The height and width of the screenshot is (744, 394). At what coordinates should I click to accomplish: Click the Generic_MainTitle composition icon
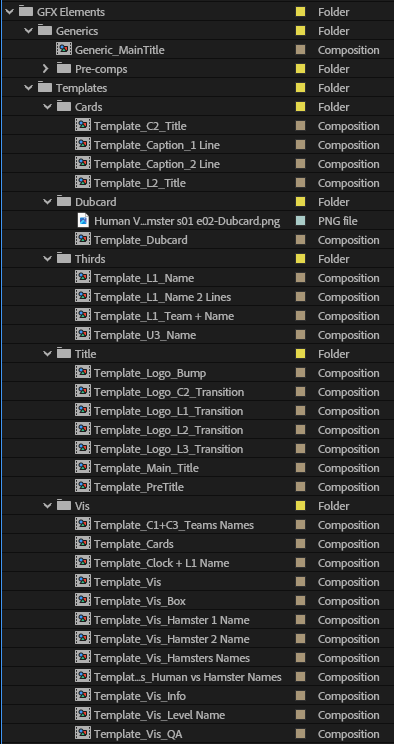tap(64, 49)
